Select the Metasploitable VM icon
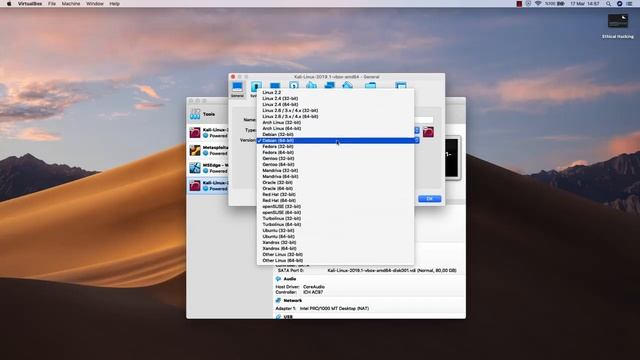640x360 pixels. [195, 150]
